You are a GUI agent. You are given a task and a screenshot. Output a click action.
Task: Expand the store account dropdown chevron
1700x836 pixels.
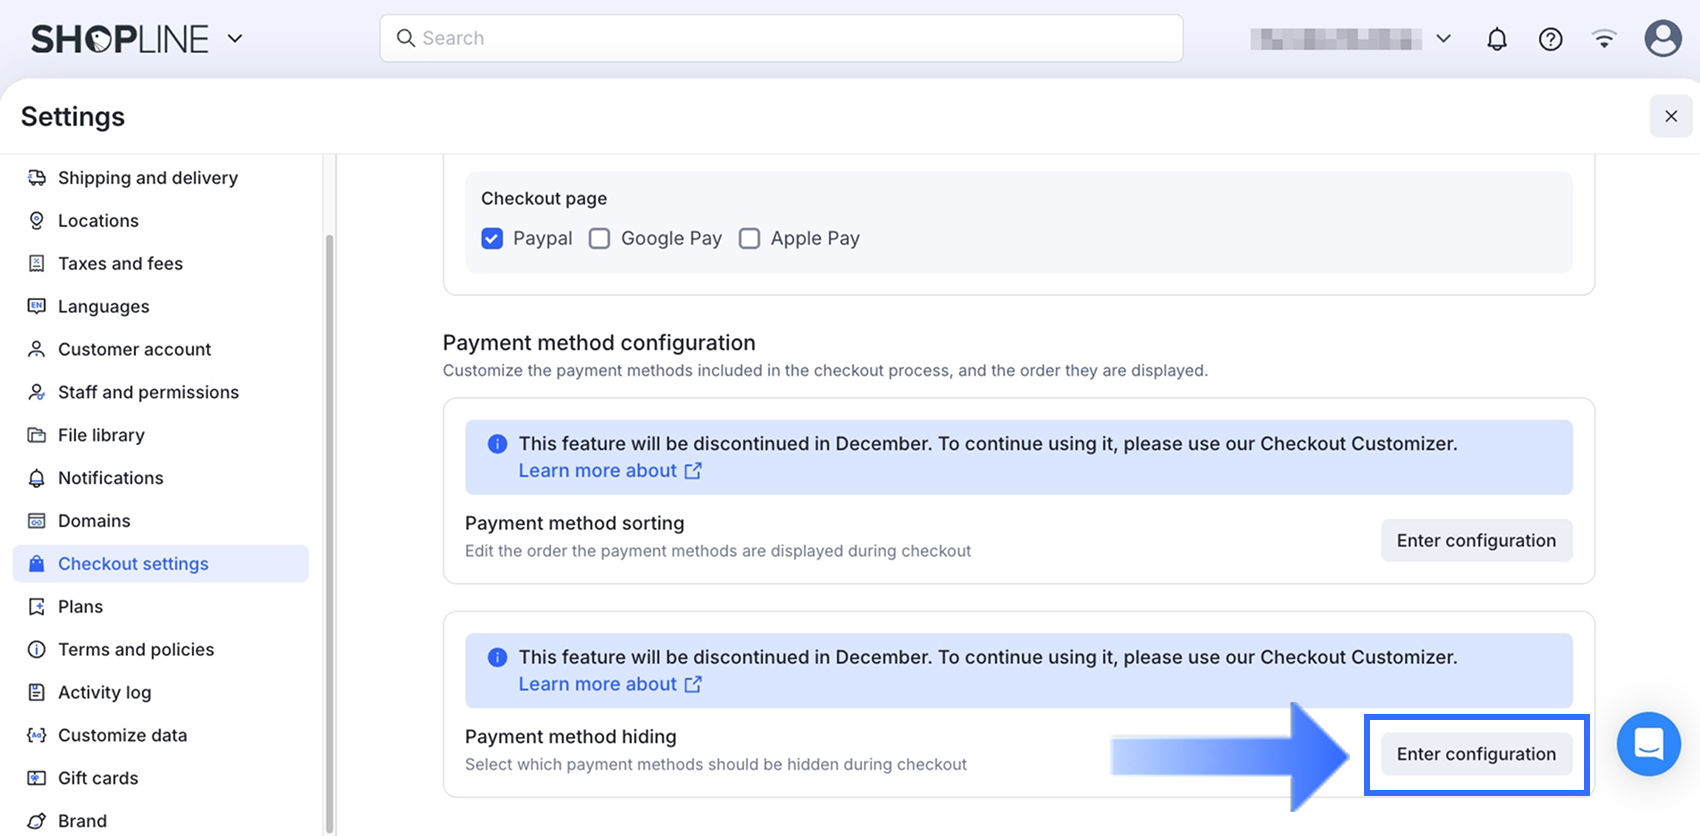1443,39
